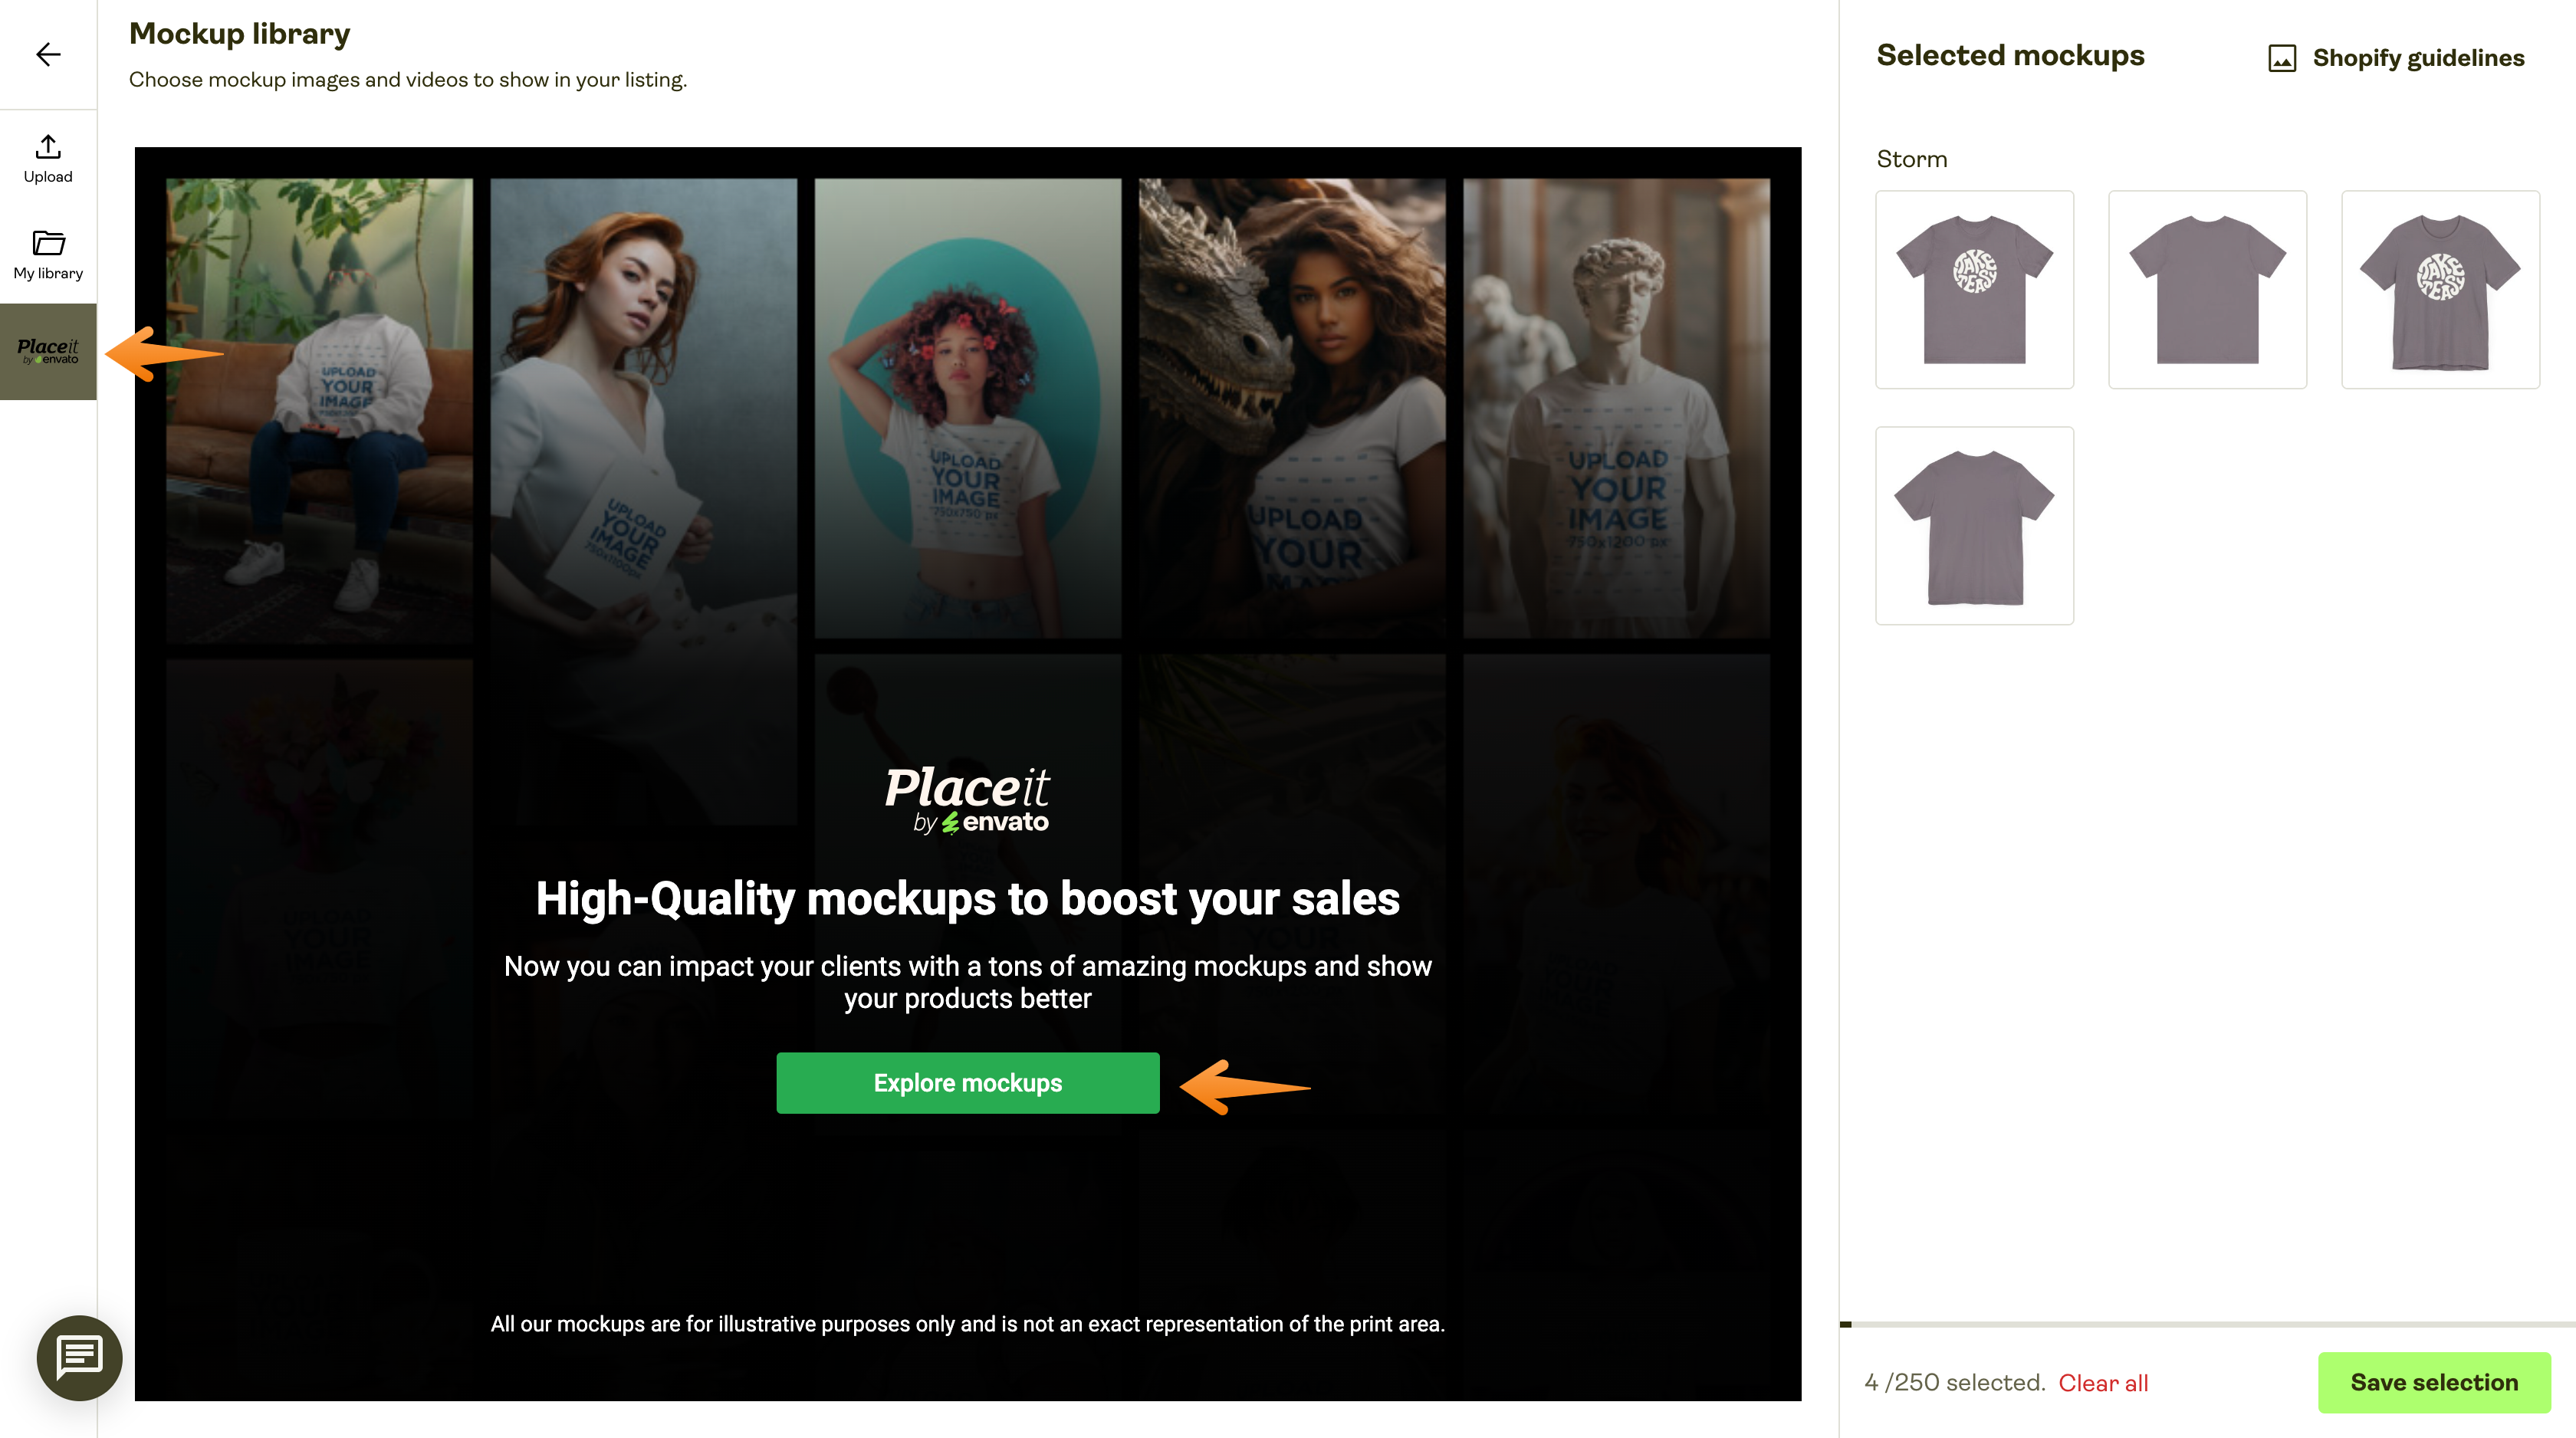Select the blank Storm tee in second row
The image size is (2576, 1438).
(x=1974, y=526)
